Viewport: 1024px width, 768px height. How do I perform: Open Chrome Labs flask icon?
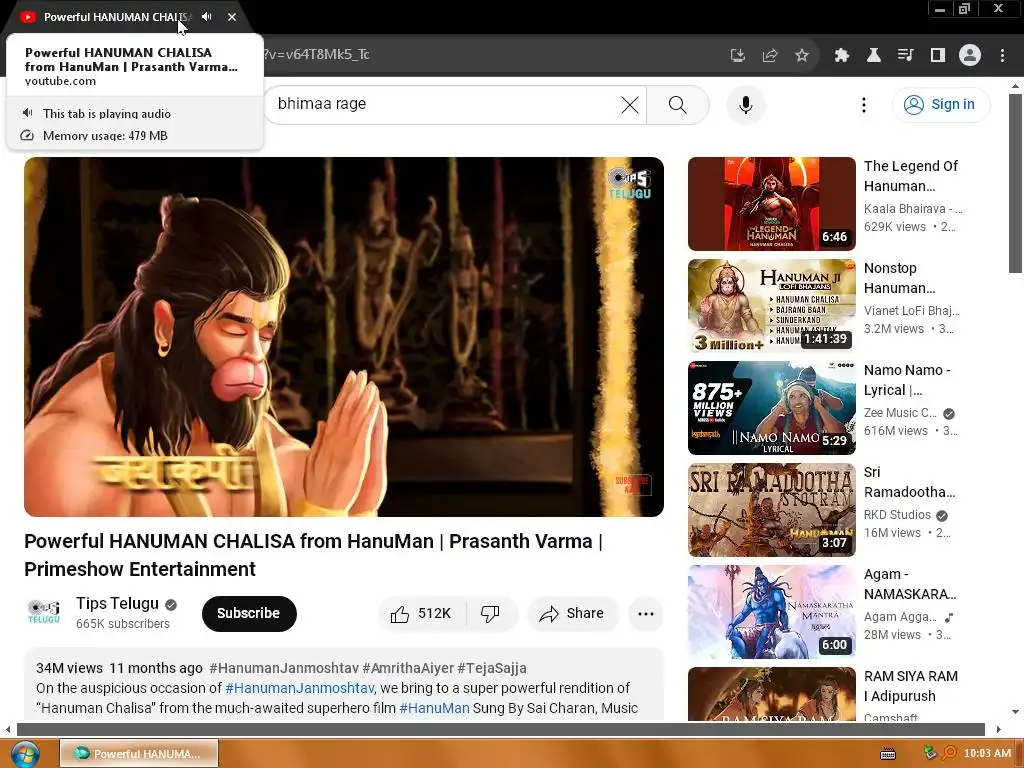[x=874, y=56]
